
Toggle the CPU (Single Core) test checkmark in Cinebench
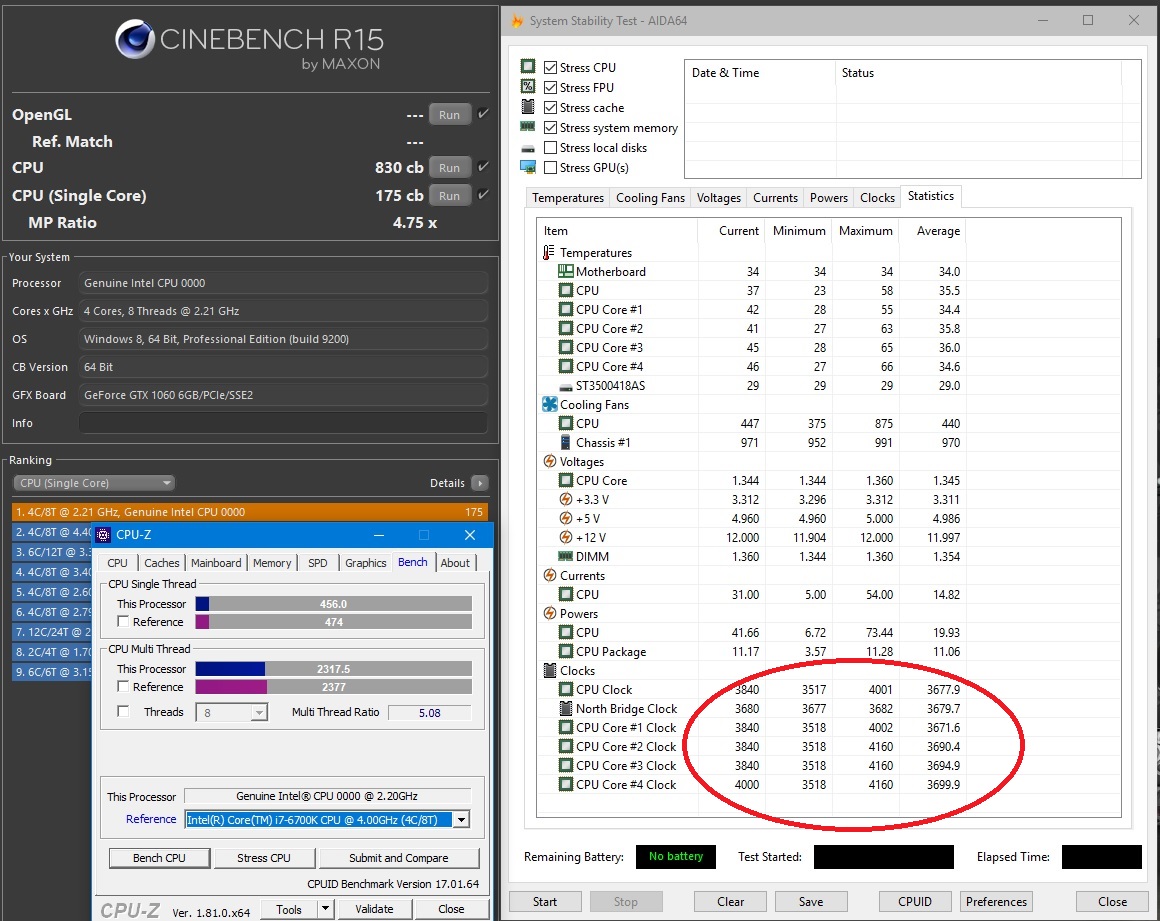click(483, 195)
